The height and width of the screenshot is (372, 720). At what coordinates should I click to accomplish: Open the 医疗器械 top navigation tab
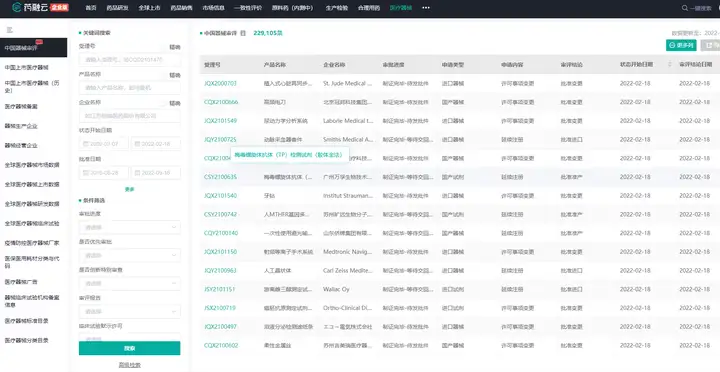[400, 8]
